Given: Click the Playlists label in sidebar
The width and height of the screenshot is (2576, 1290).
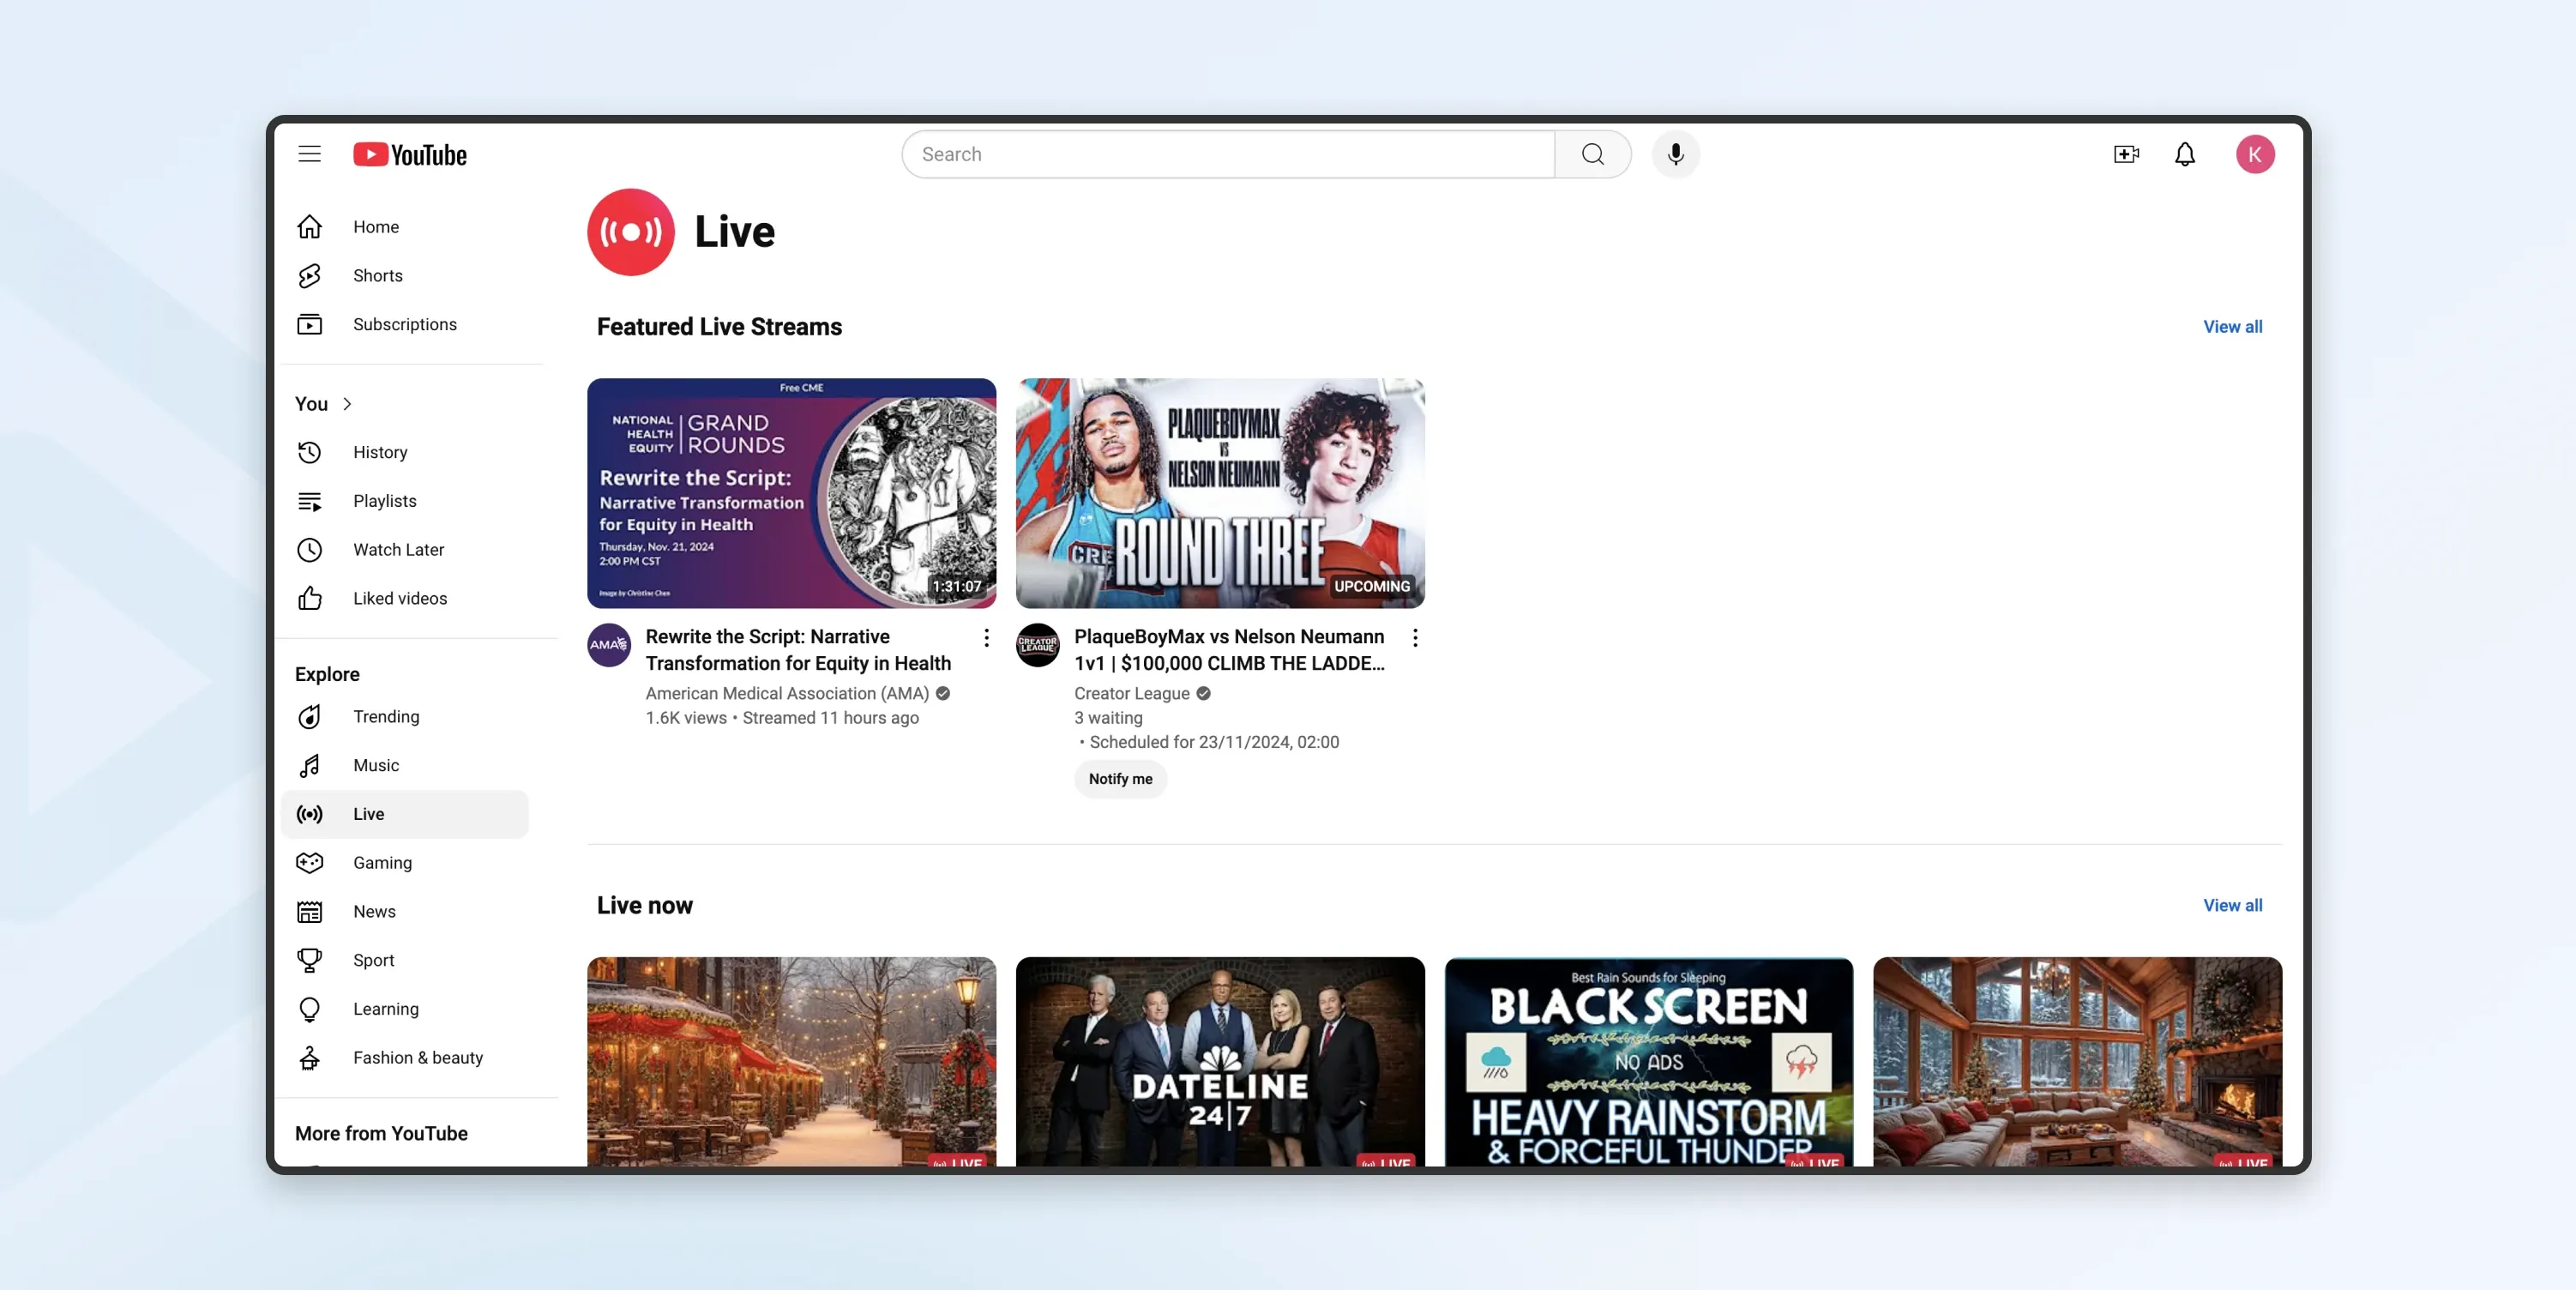Looking at the screenshot, I should click(385, 501).
